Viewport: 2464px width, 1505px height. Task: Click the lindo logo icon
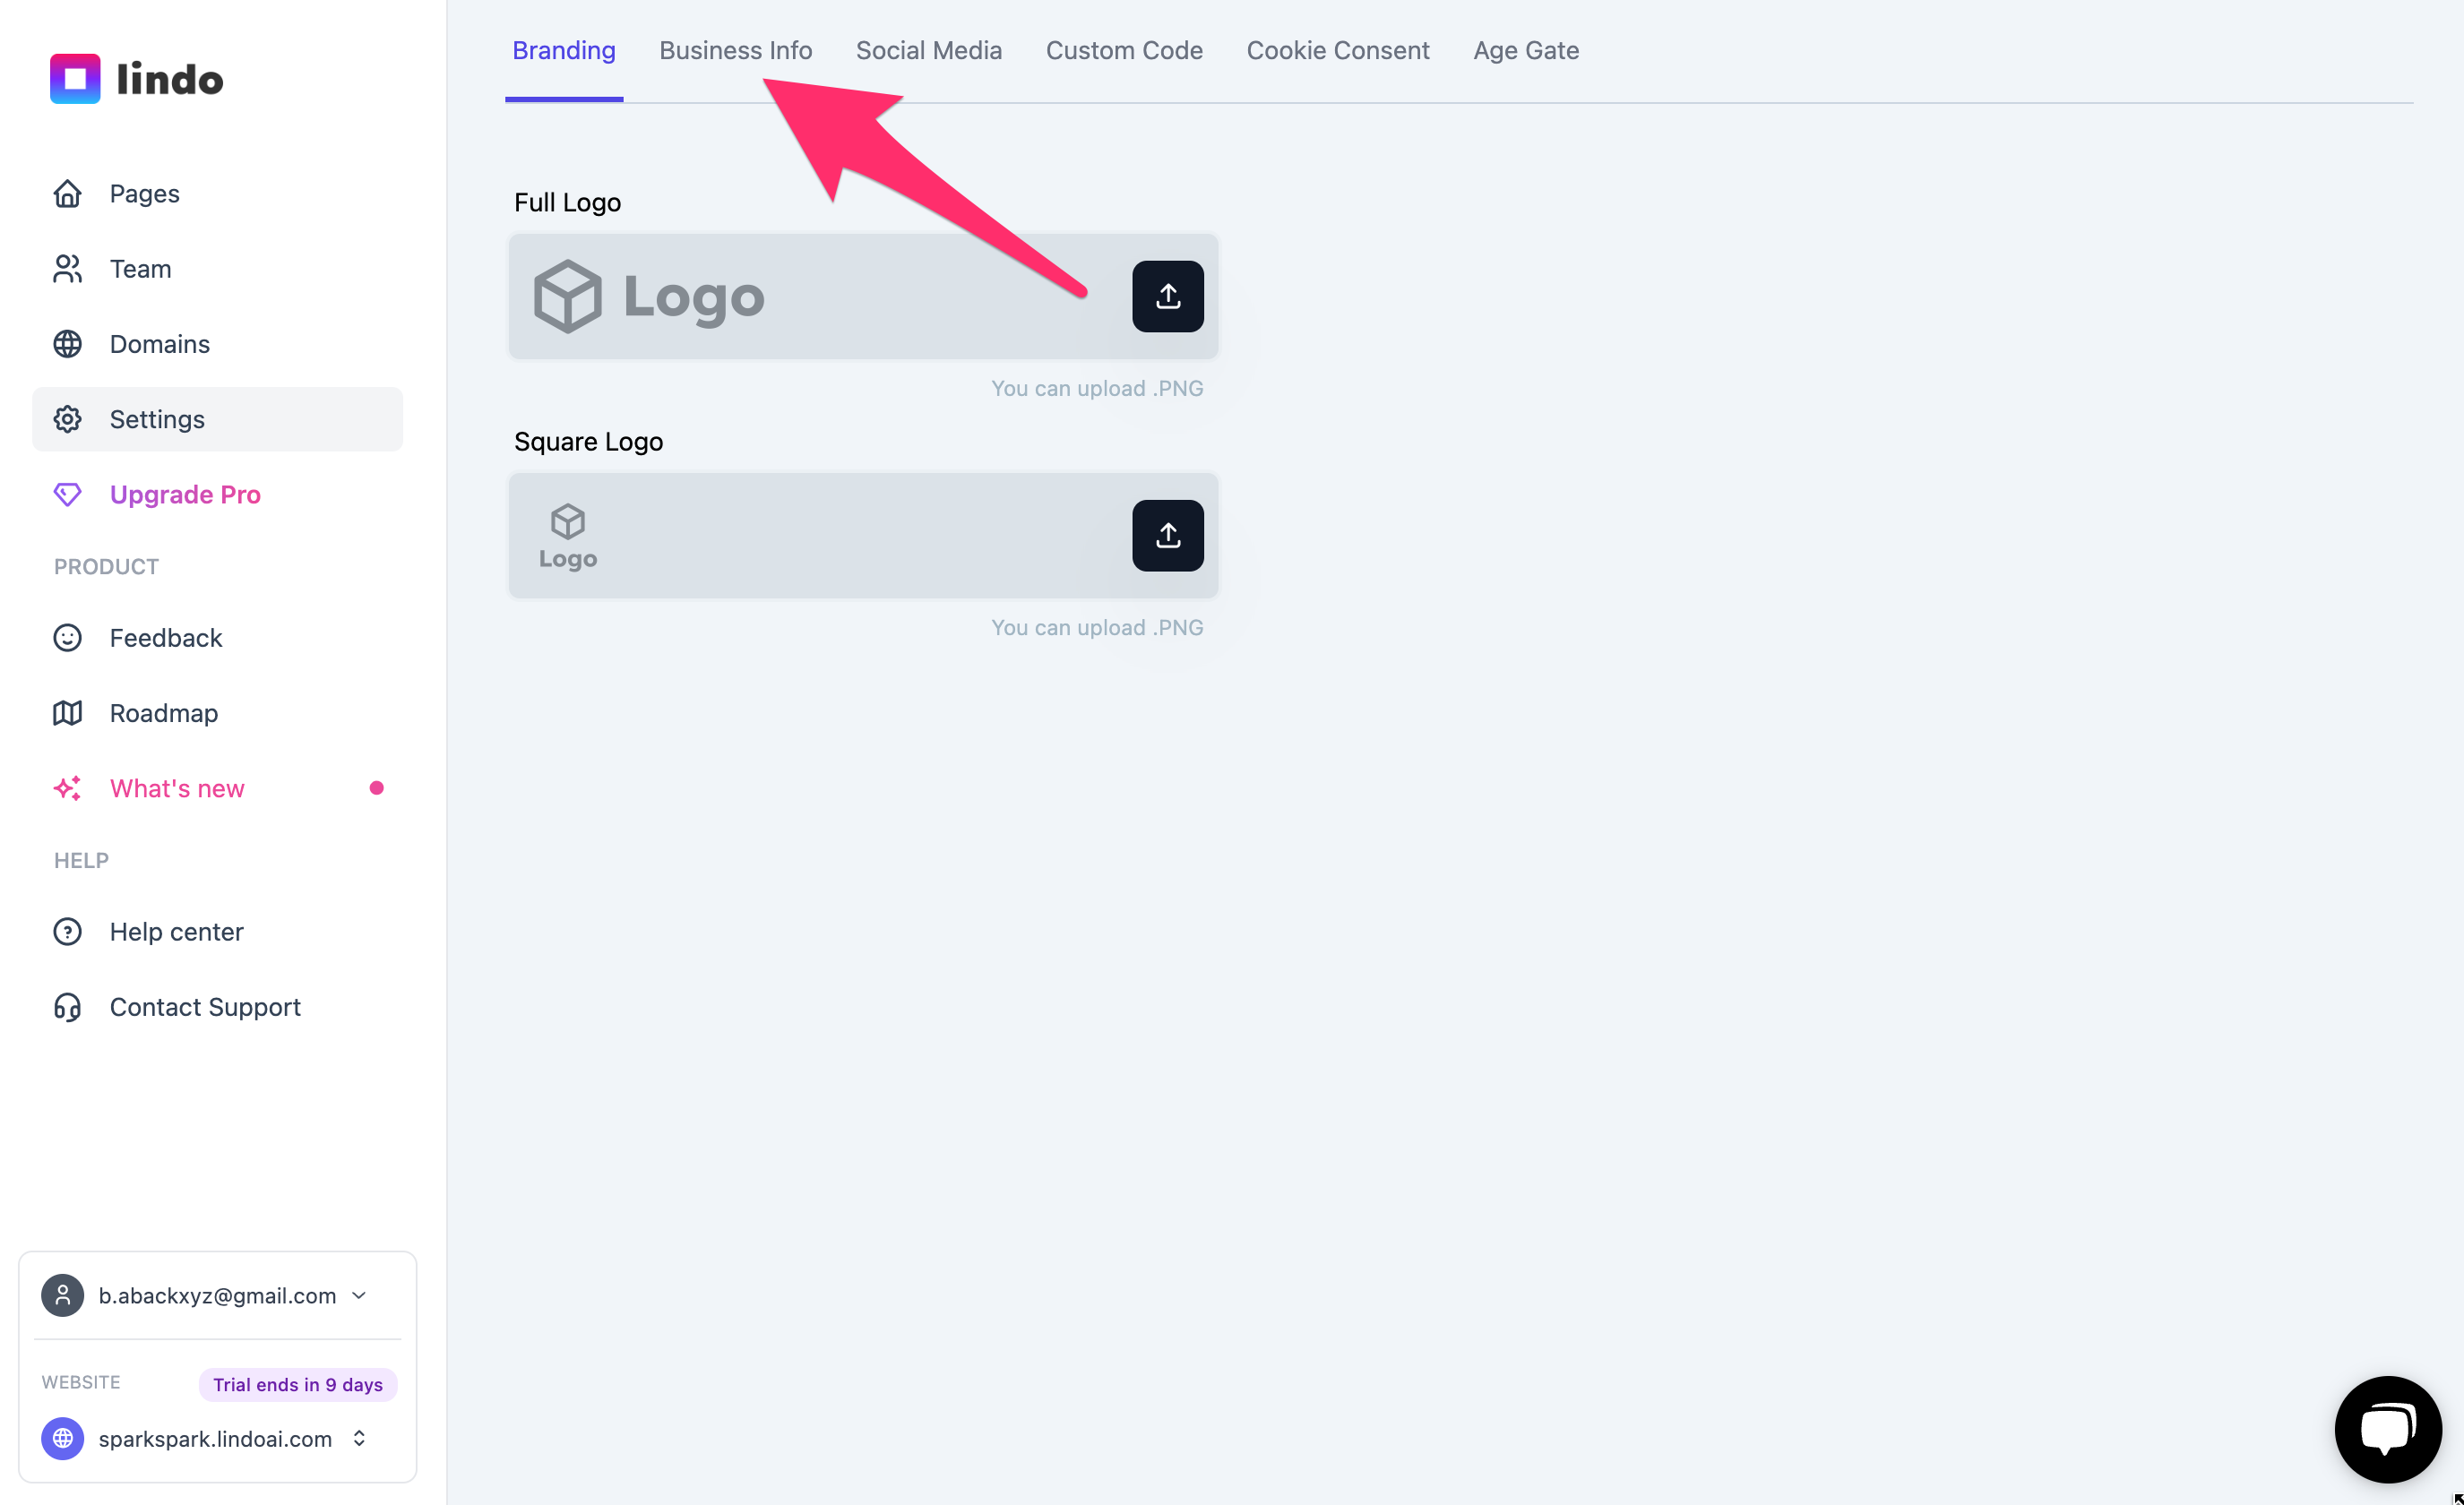point(75,79)
